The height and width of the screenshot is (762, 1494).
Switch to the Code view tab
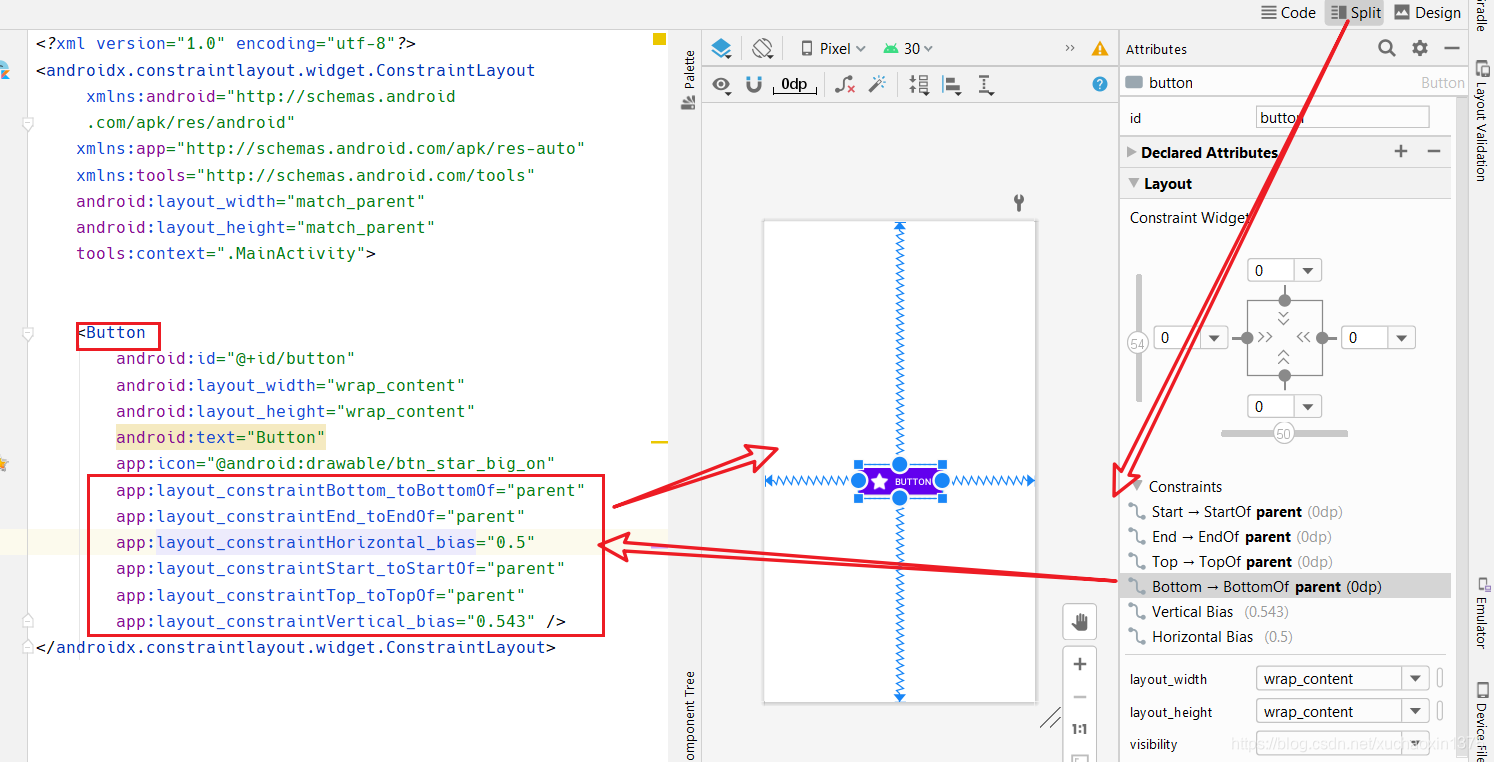click(x=1288, y=12)
